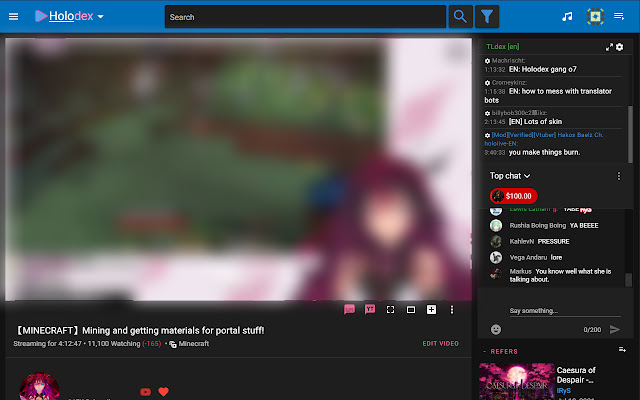The height and width of the screenshot is (400, 640).
Task: Click the IRyS channel name link
Action: pos(564,391)
